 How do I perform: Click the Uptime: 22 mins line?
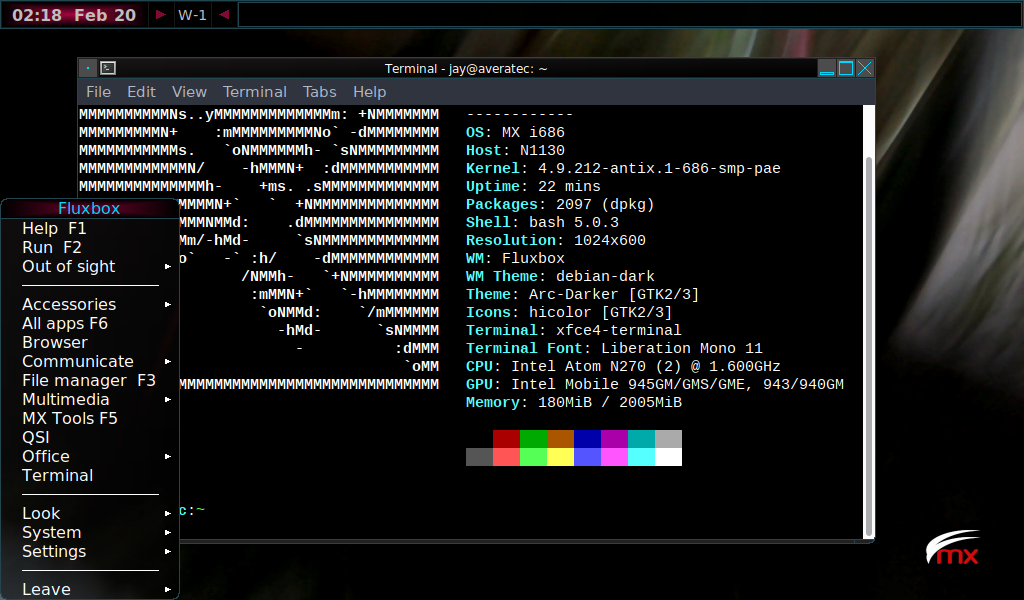[x=533, y=187]
